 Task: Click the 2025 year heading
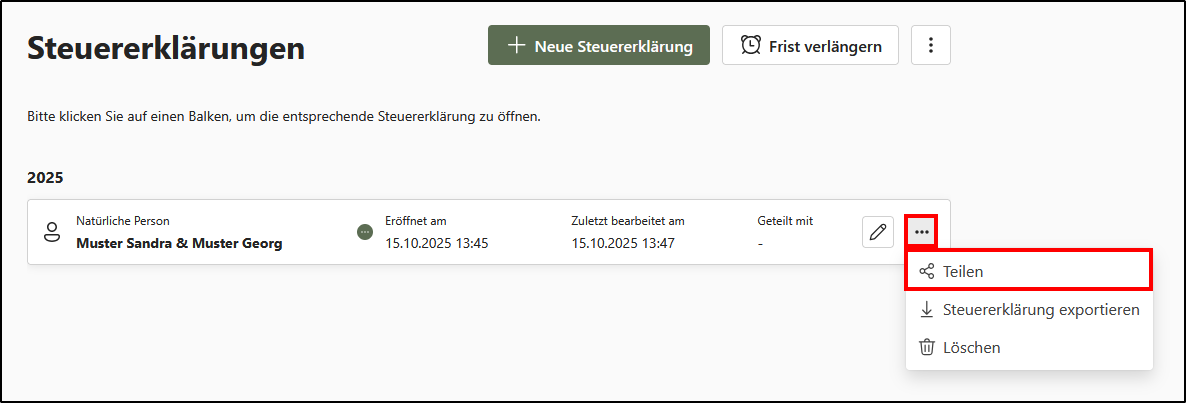pos(45,178)
